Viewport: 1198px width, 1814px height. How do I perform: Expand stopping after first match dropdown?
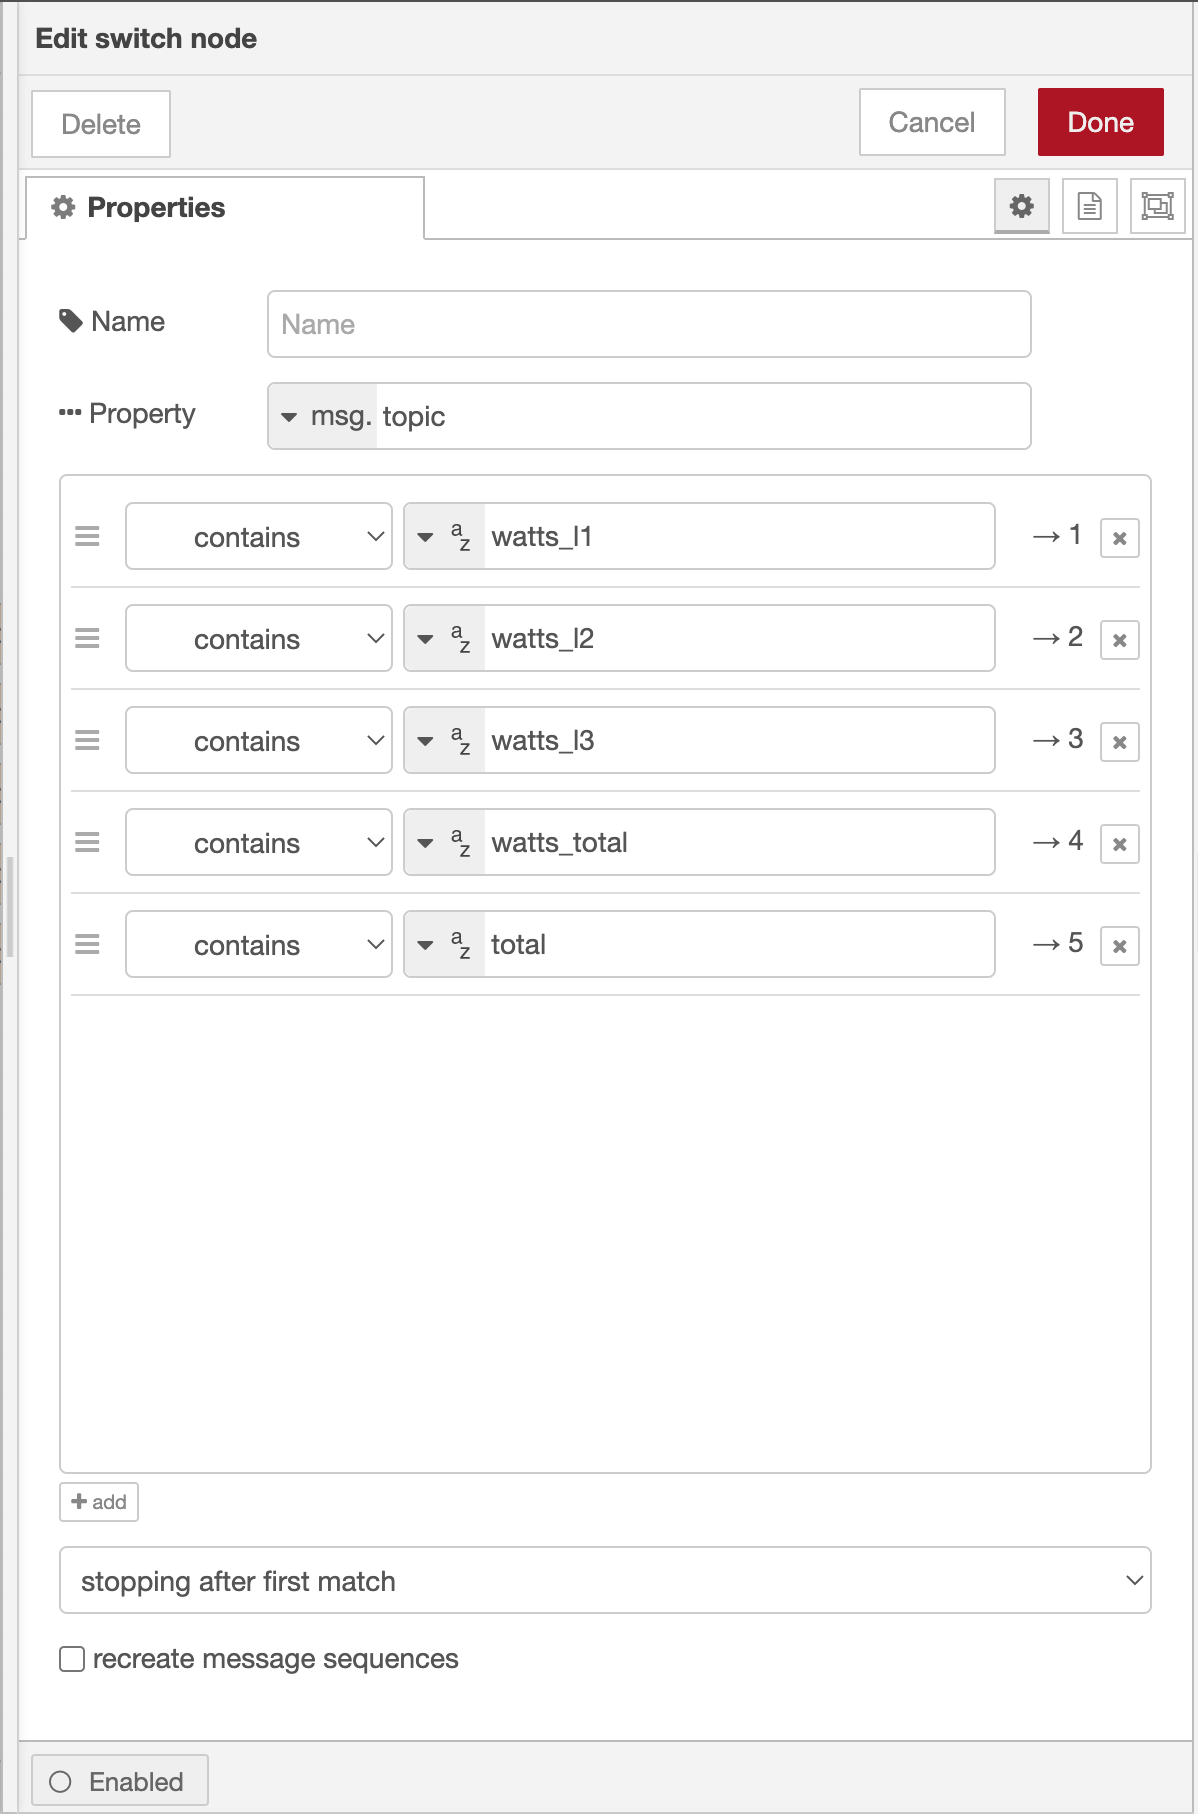click(605, 1580)
